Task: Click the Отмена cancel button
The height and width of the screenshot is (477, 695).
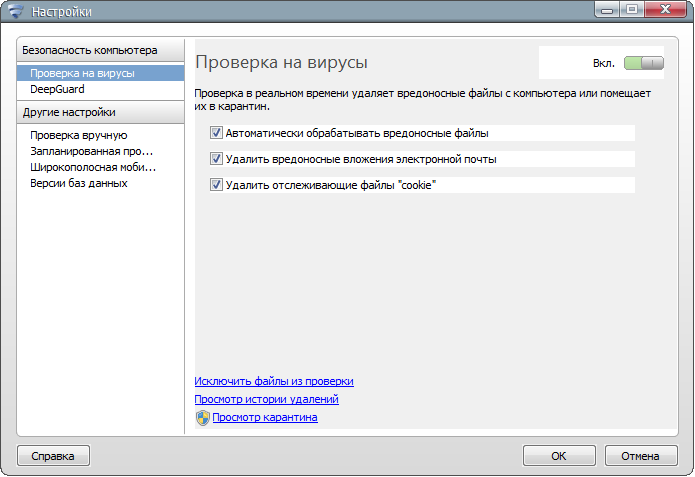Action: pos(641,456)
